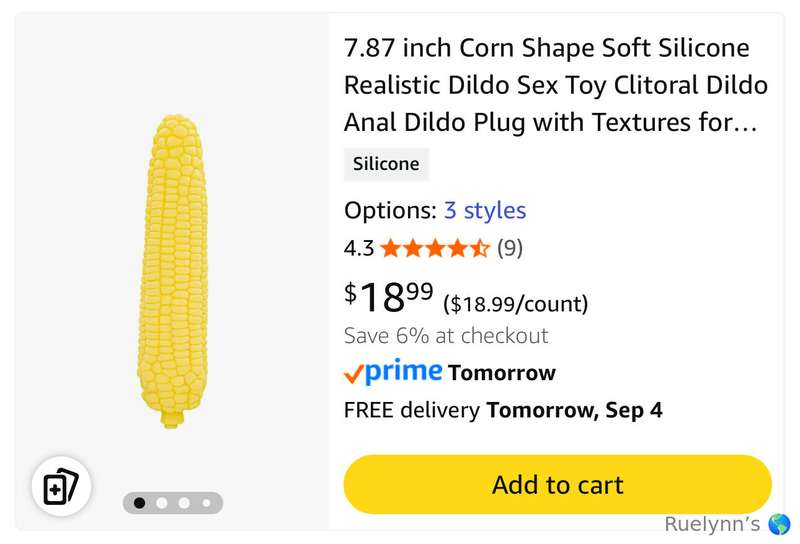Screen dimensions: 800x544
Task: Click the $18.99 price
Action: point(389,297)
